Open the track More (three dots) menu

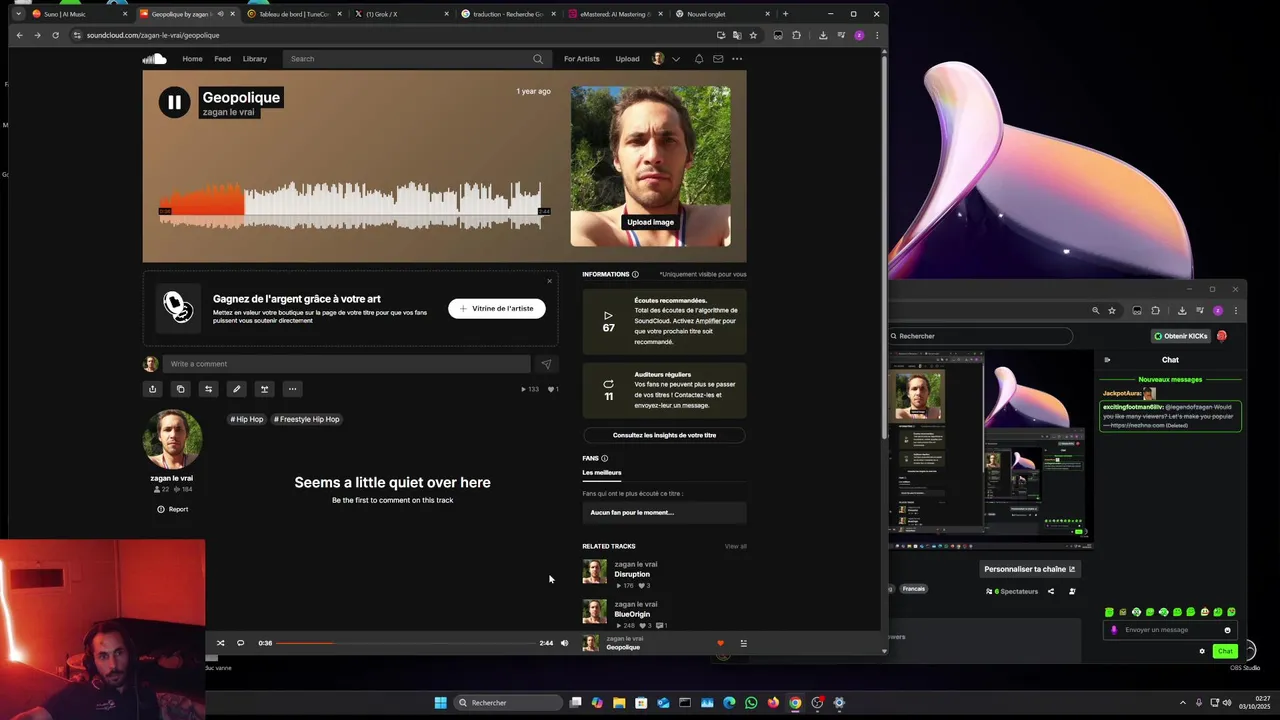[293, 389]
